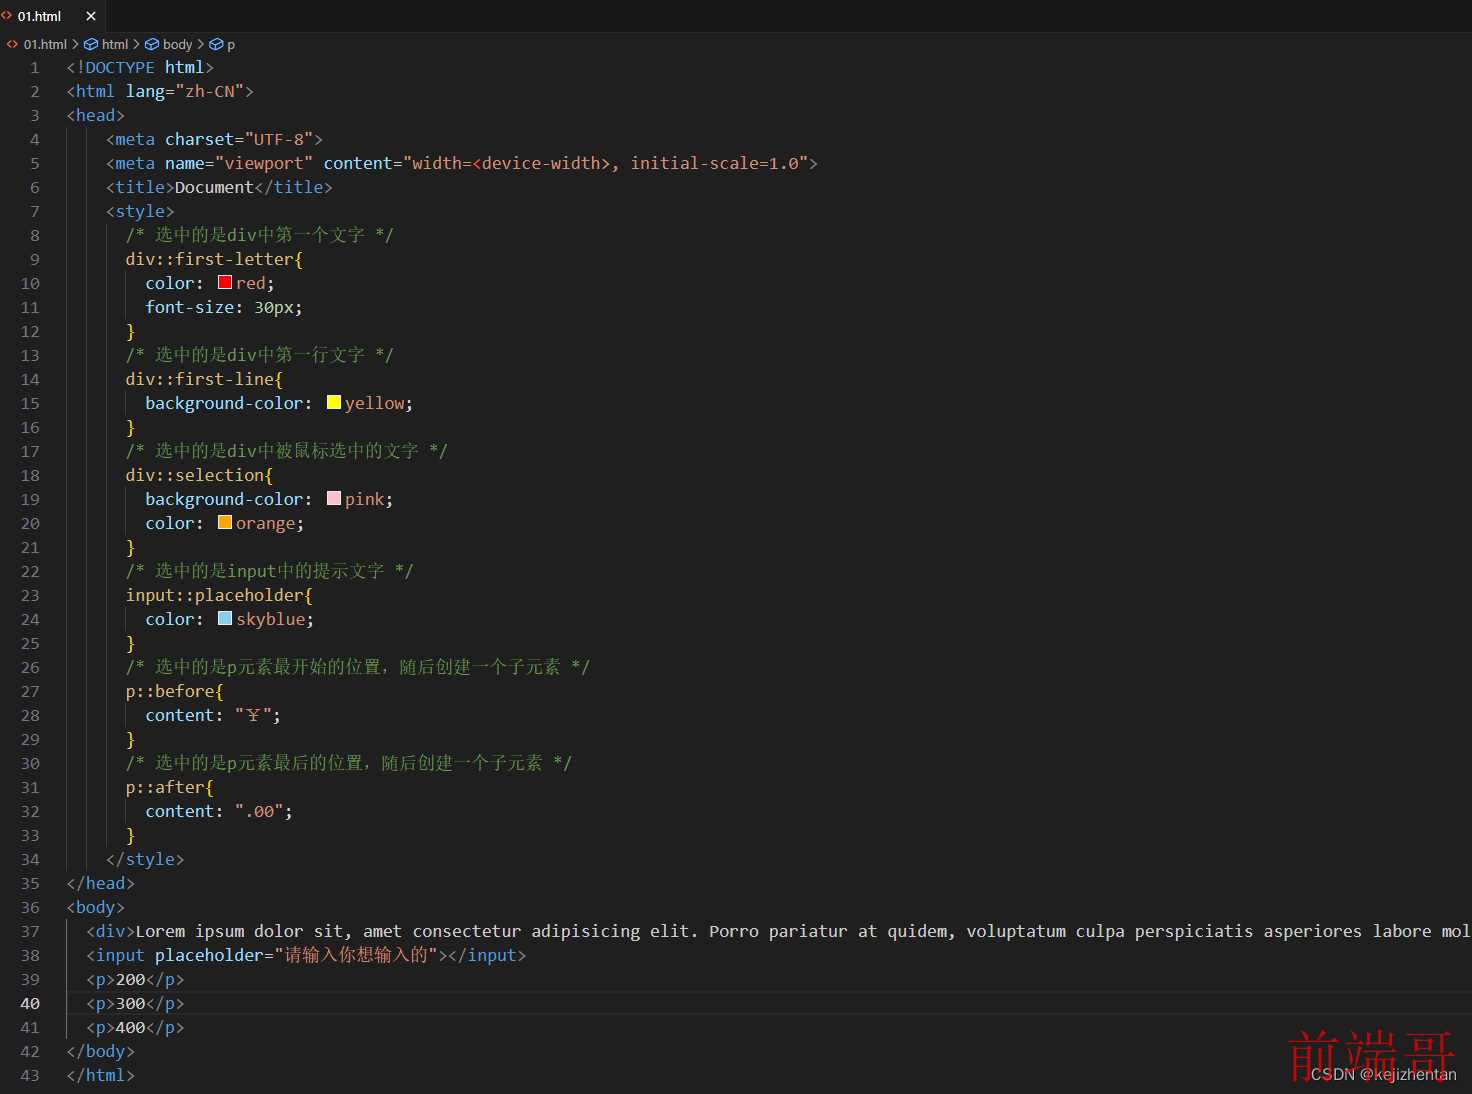Open the p breadcrumb segment
This screenshot has height=1094, width=1472.
[231, 44]
